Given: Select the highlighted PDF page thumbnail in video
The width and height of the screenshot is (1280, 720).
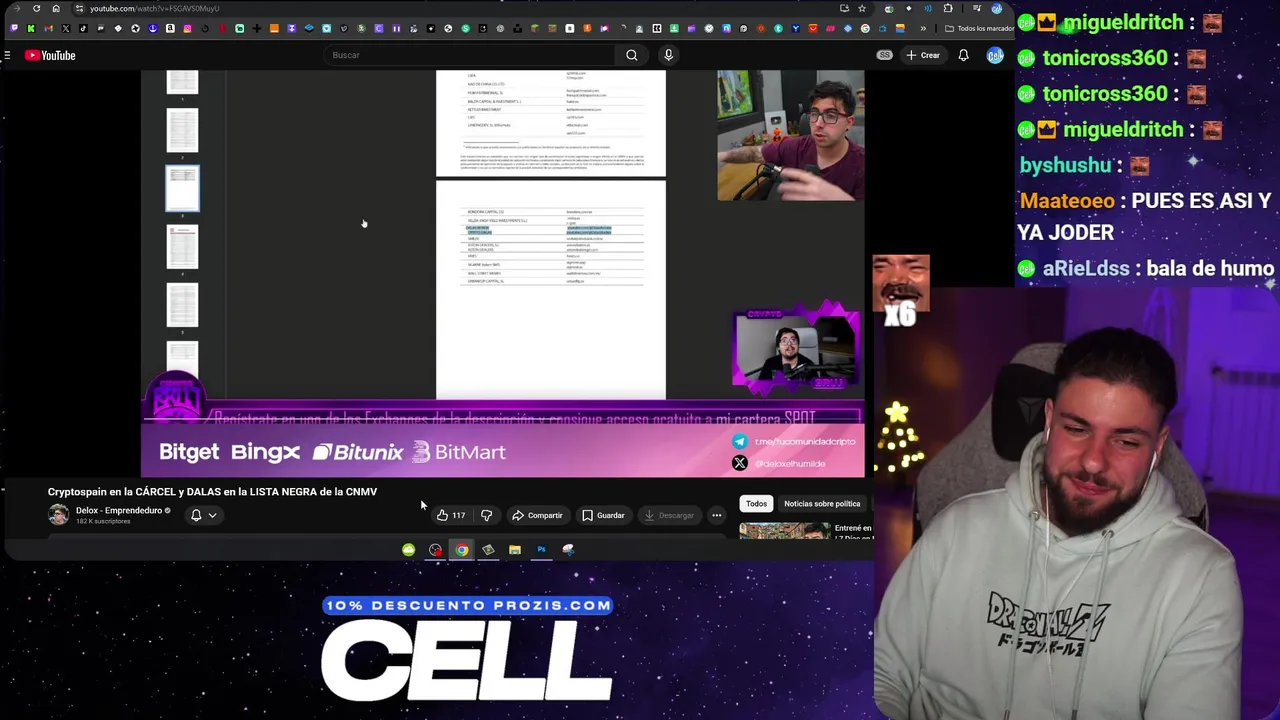Looking at the screenshot, I should (182, 189).
